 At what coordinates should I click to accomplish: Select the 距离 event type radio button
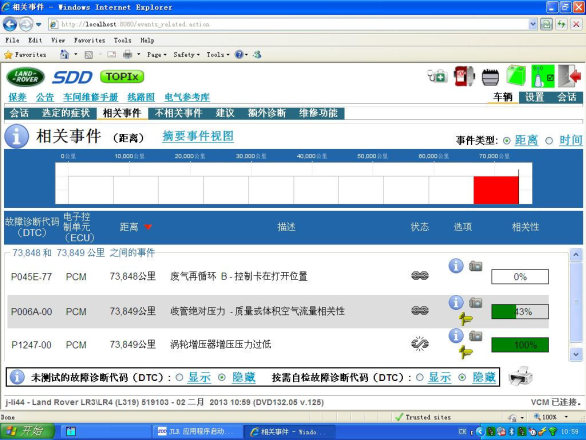507,141
